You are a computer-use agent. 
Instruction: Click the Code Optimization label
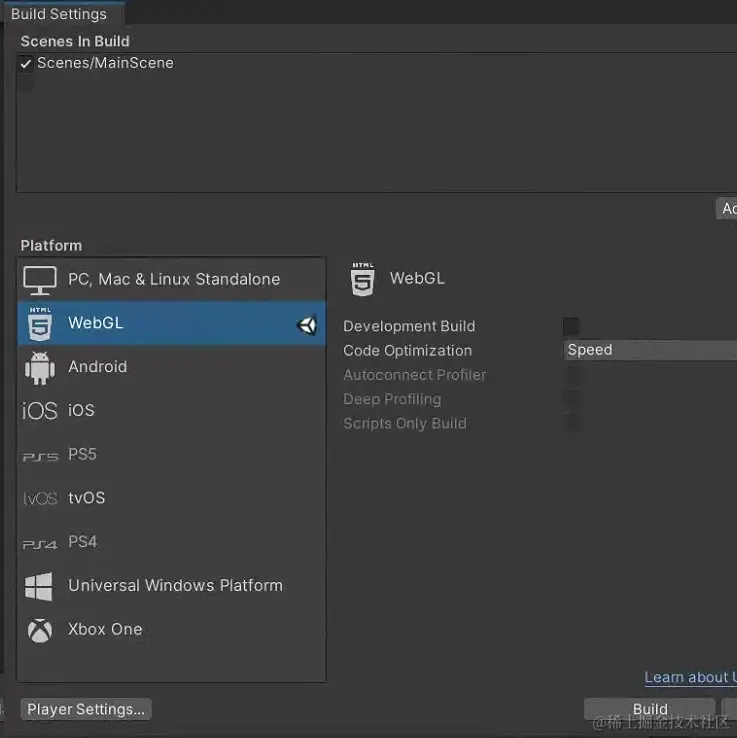pyautogui.click(x=408, y=351)
